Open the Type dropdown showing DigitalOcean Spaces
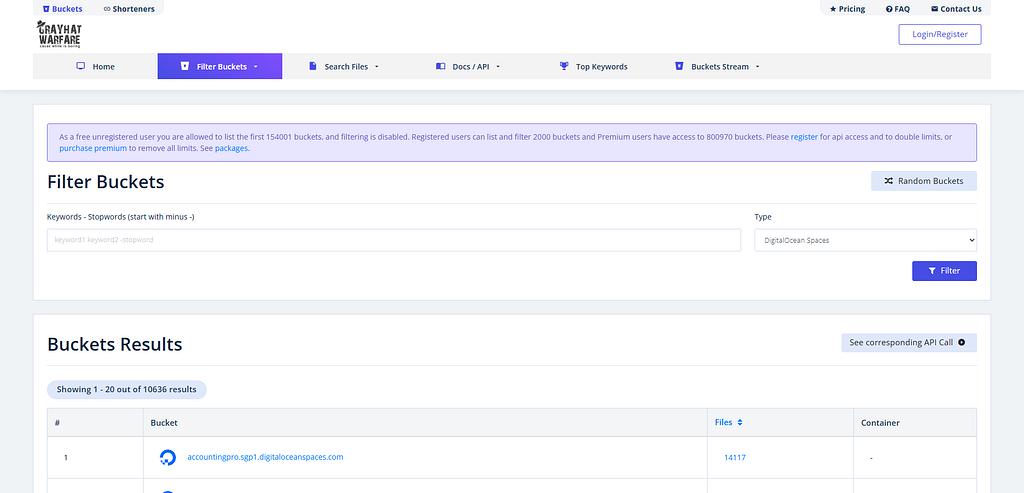This screenshot has height=493, width=1024. (x=865, y=240)
